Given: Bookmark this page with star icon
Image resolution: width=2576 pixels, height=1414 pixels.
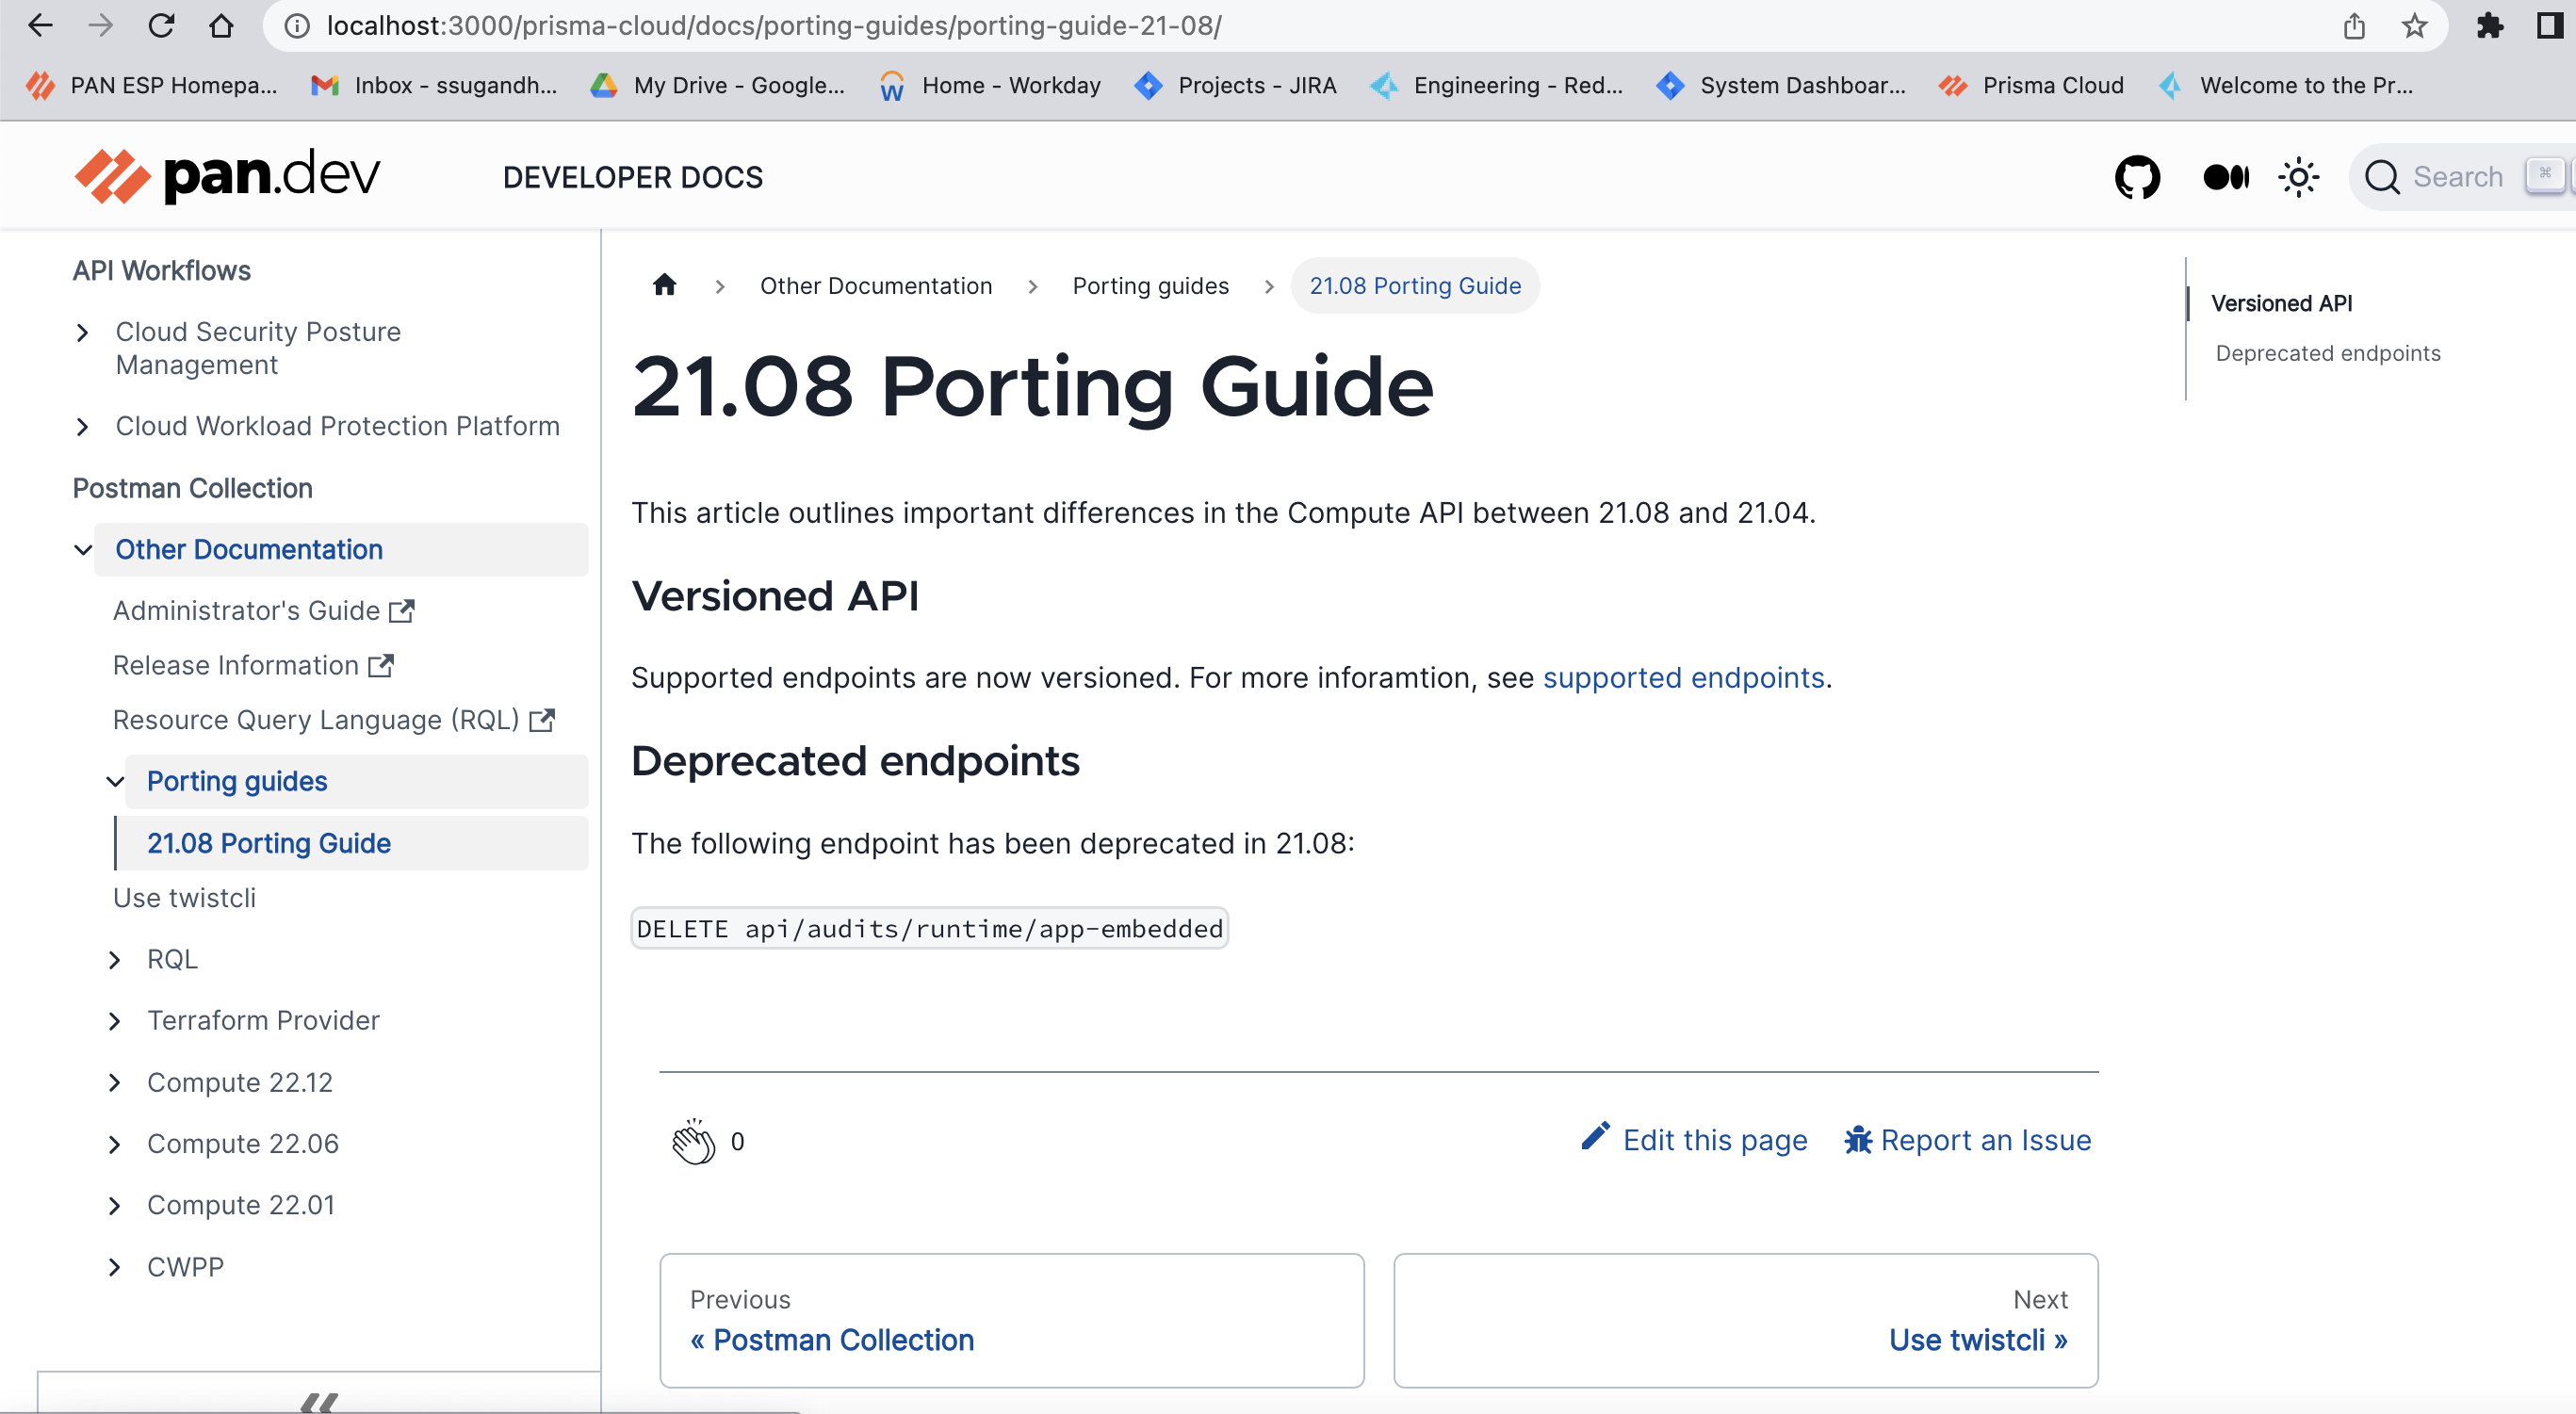Looking at the screenshot, I should [2414, 26].
